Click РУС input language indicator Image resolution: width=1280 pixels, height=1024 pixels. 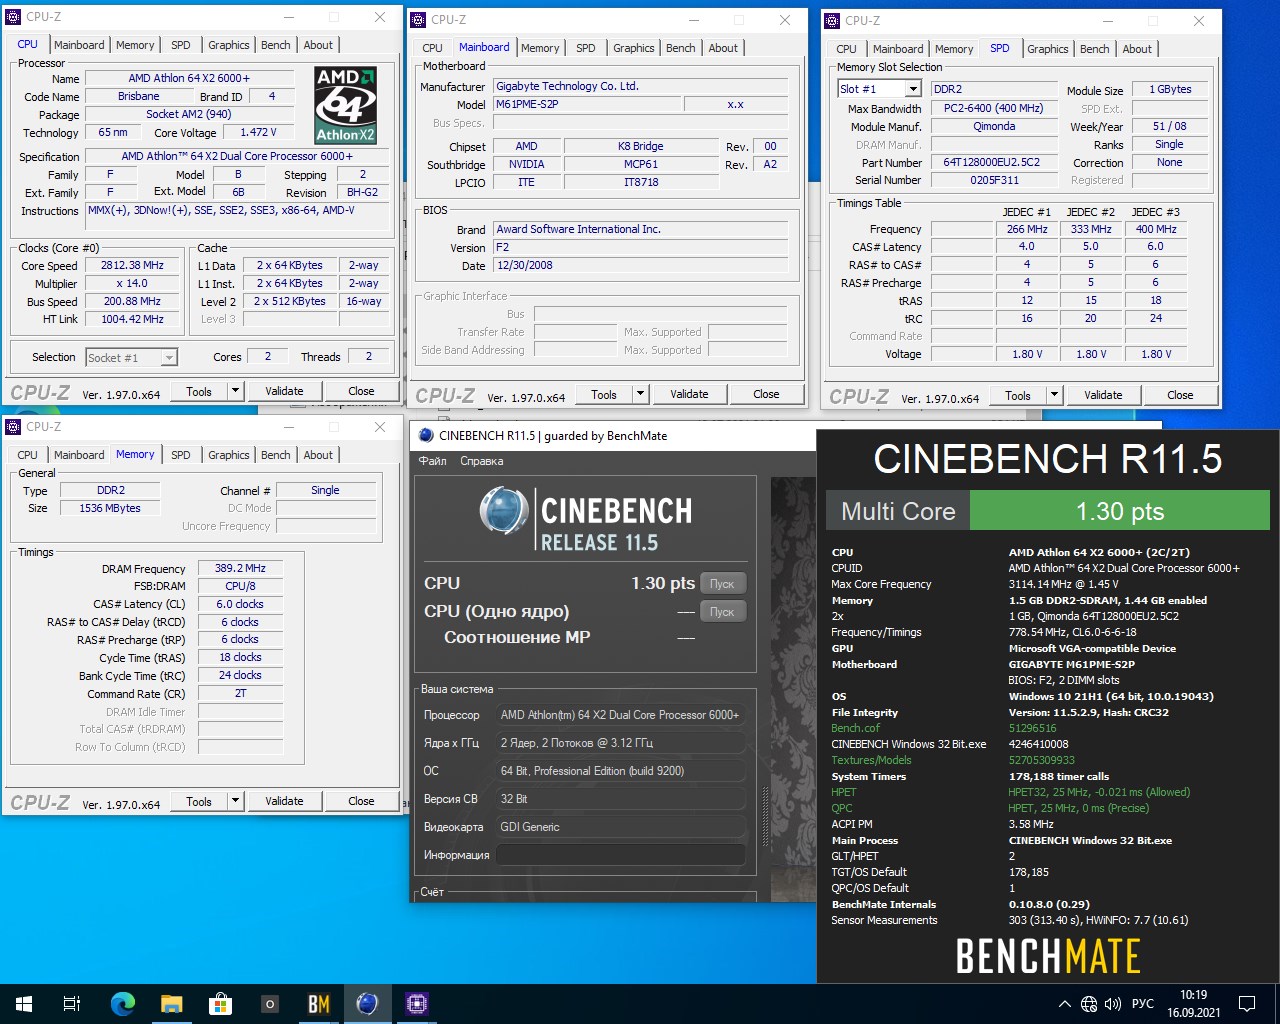[x=1143, y=1004]
